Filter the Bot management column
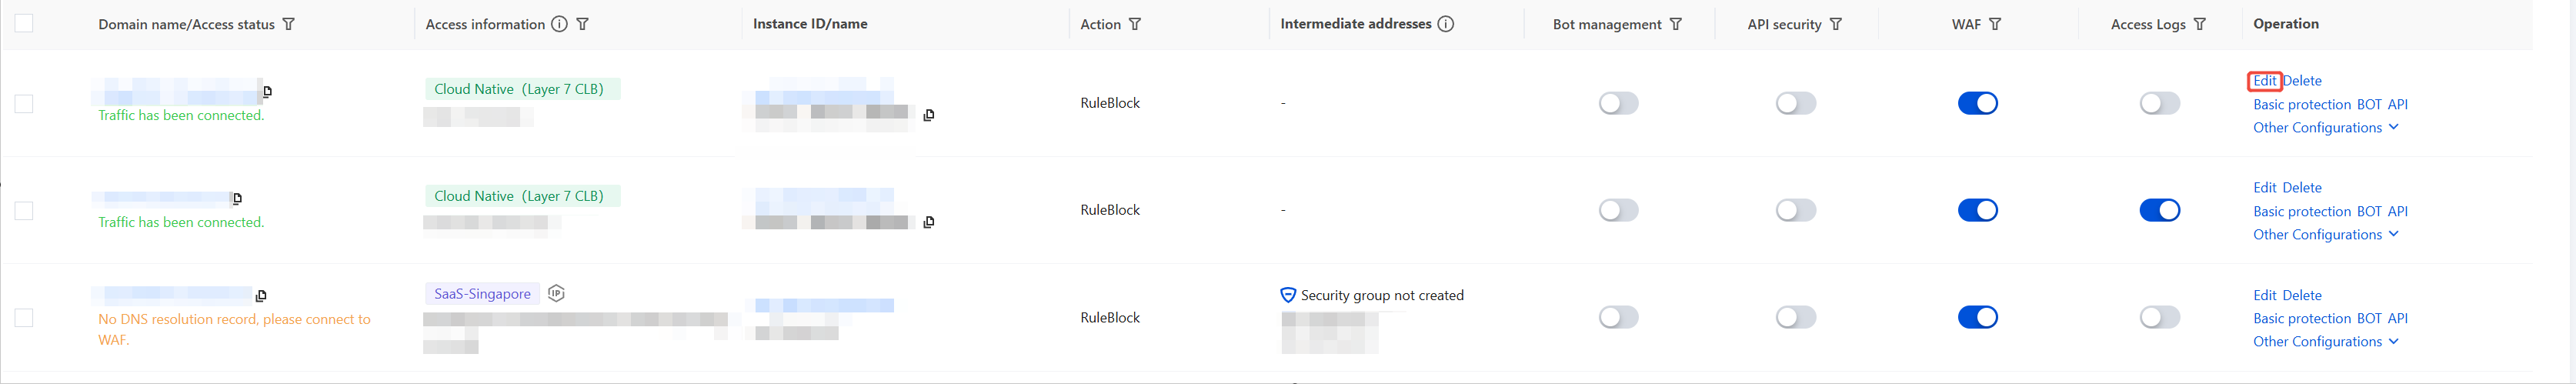 coord(1676,24)
